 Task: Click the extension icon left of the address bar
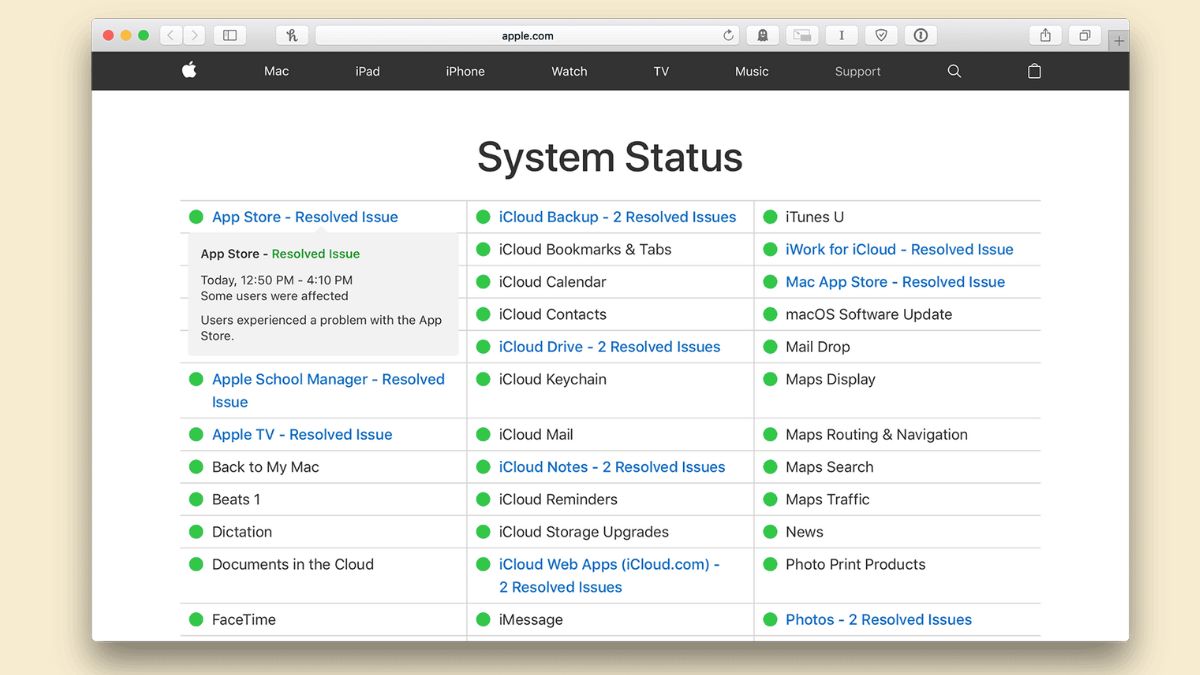point(292,35)
